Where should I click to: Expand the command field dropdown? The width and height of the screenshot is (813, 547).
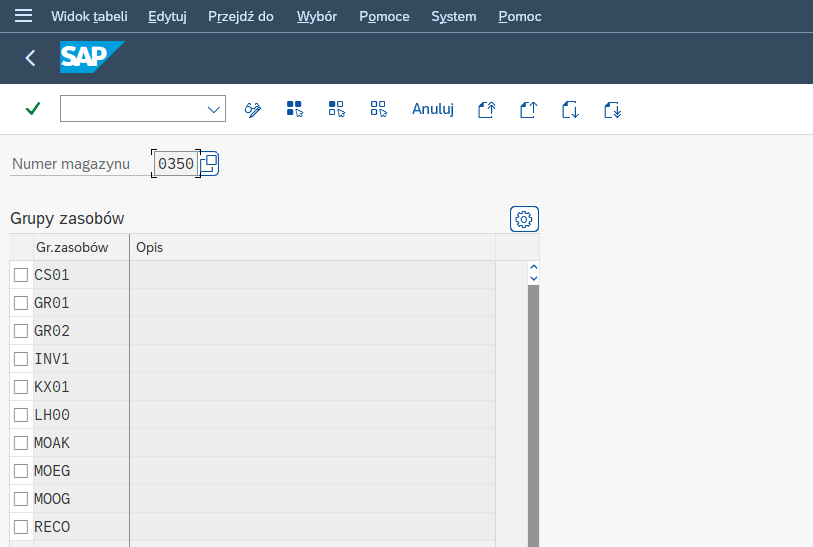(213, 109)
